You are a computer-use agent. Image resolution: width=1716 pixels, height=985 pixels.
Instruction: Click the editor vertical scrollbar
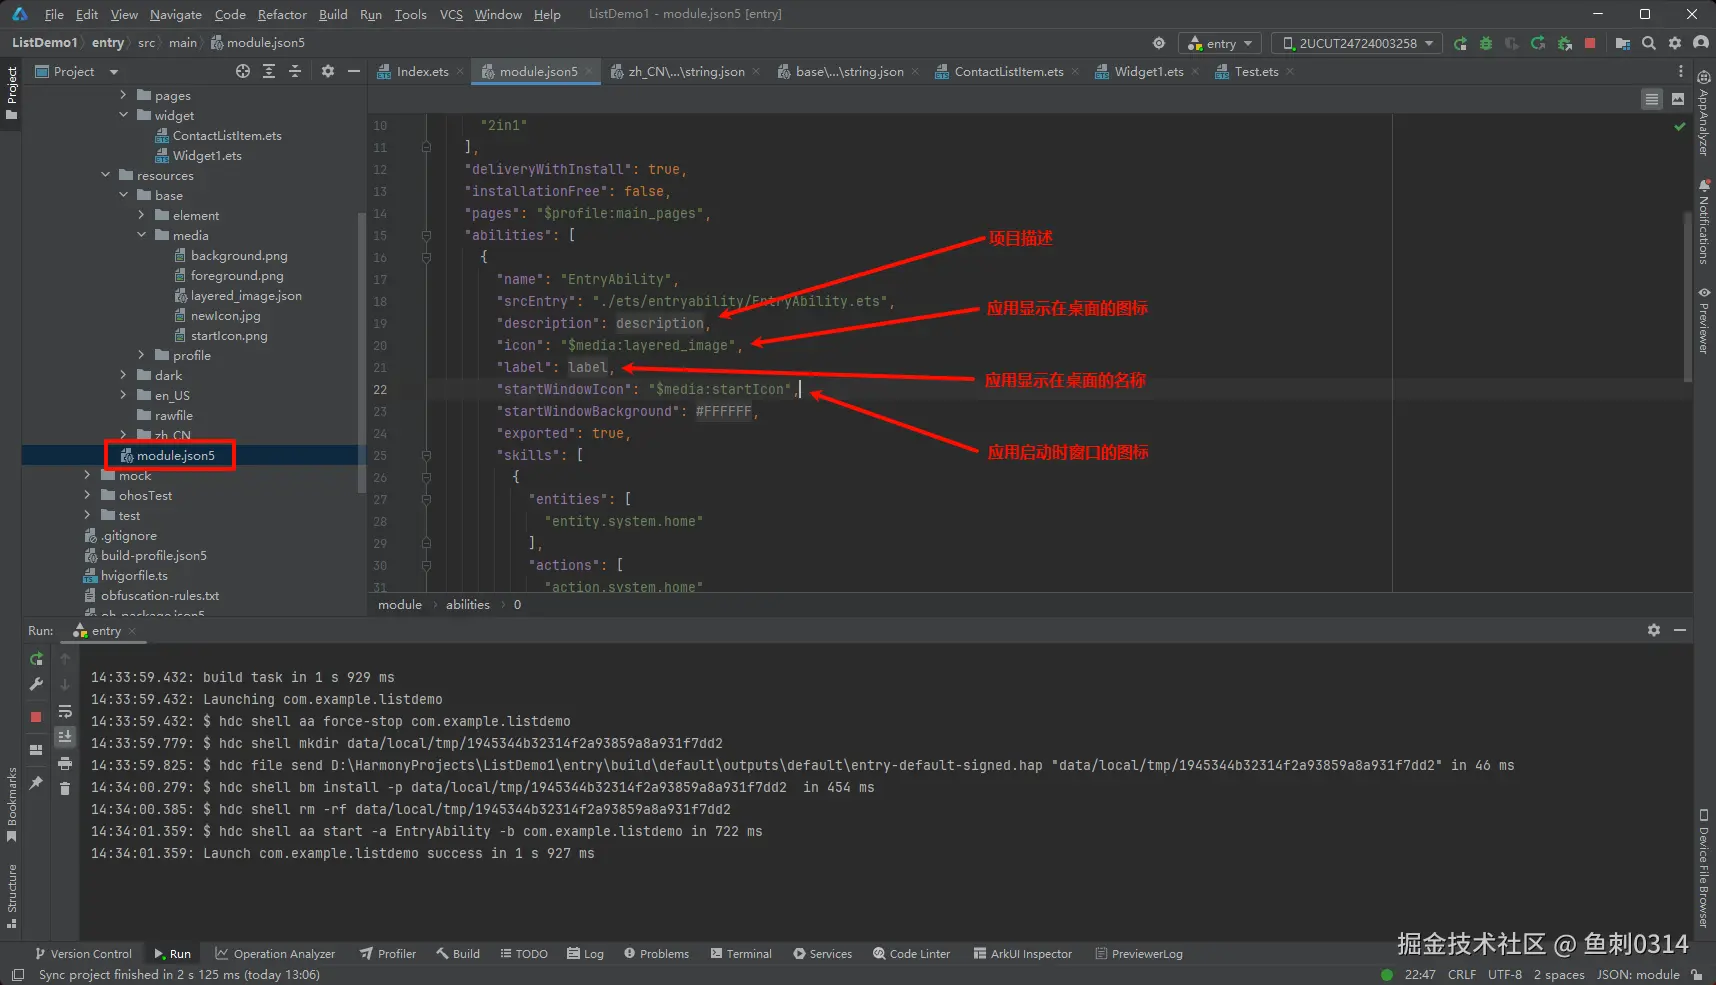(1687, 296)
